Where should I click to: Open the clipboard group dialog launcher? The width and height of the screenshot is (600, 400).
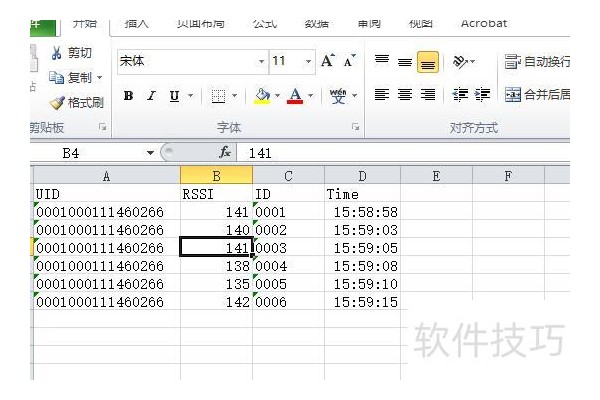pyautogui.click(x=102, y=127)
